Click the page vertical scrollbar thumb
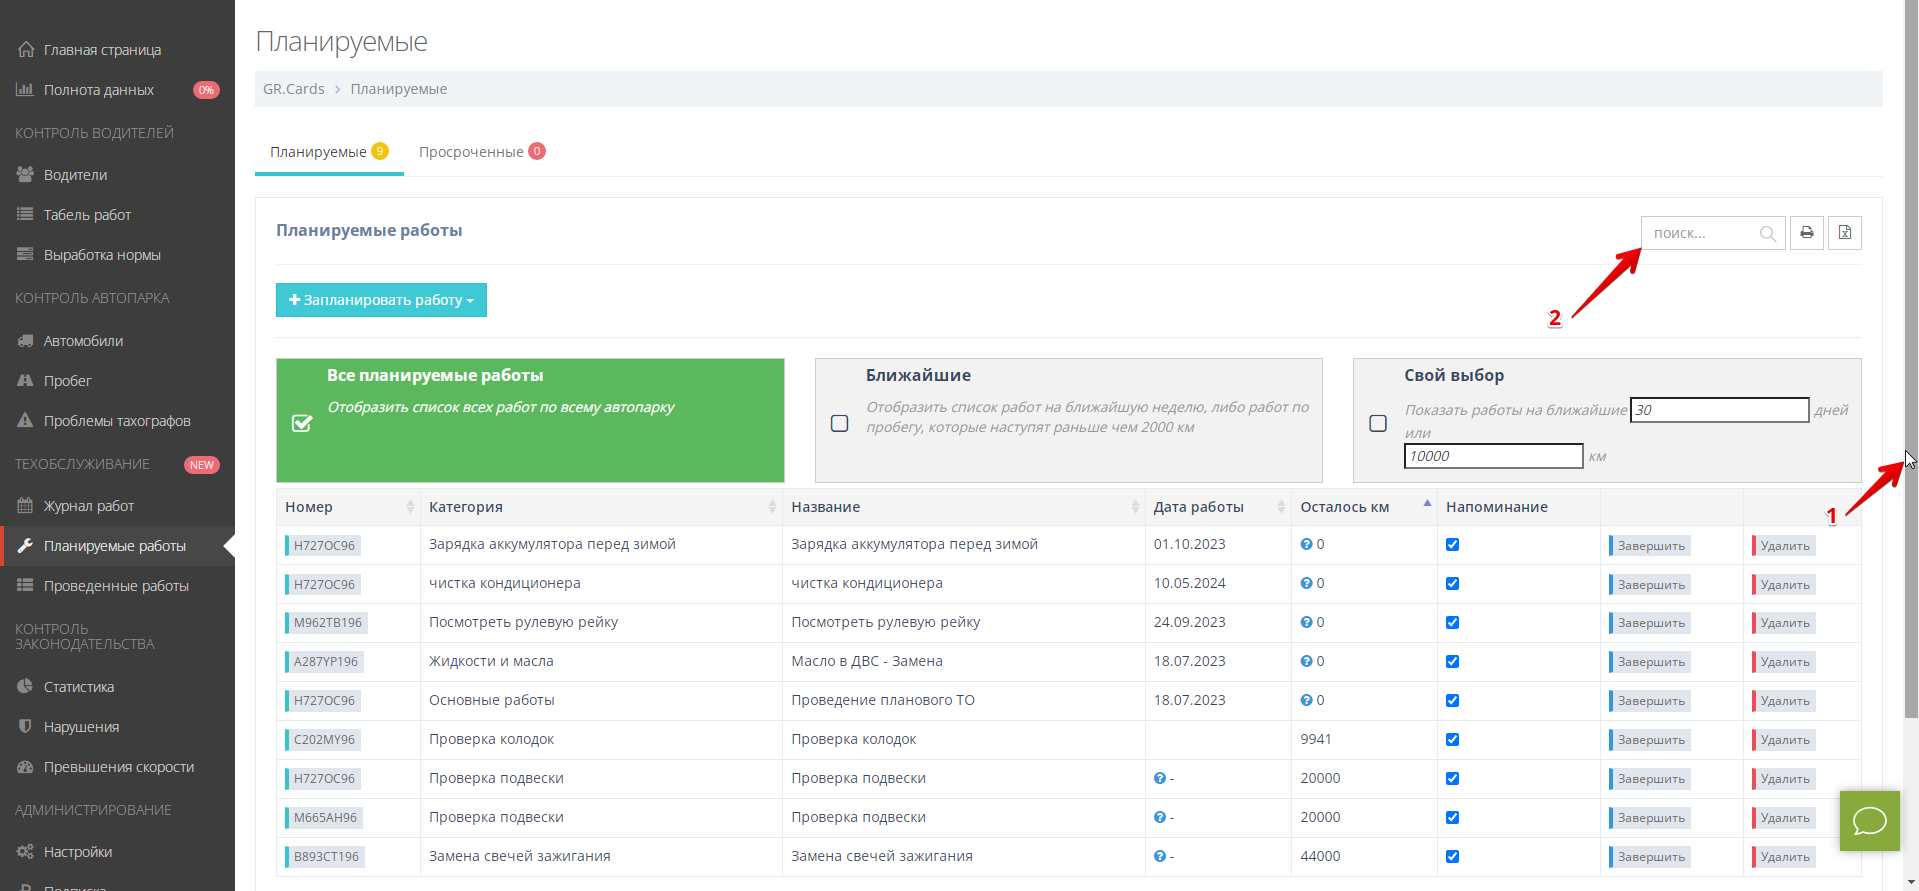This screenshot has width=1919, height=891. click(x=1911, y=360)
